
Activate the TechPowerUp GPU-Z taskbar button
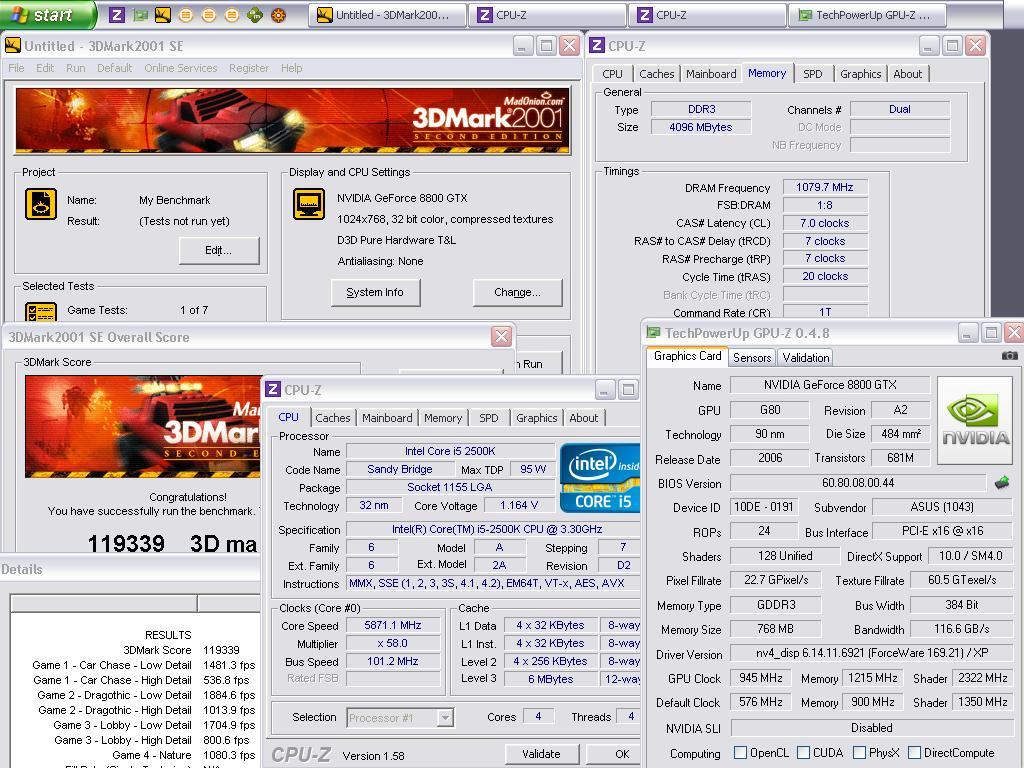pos(869,15)
